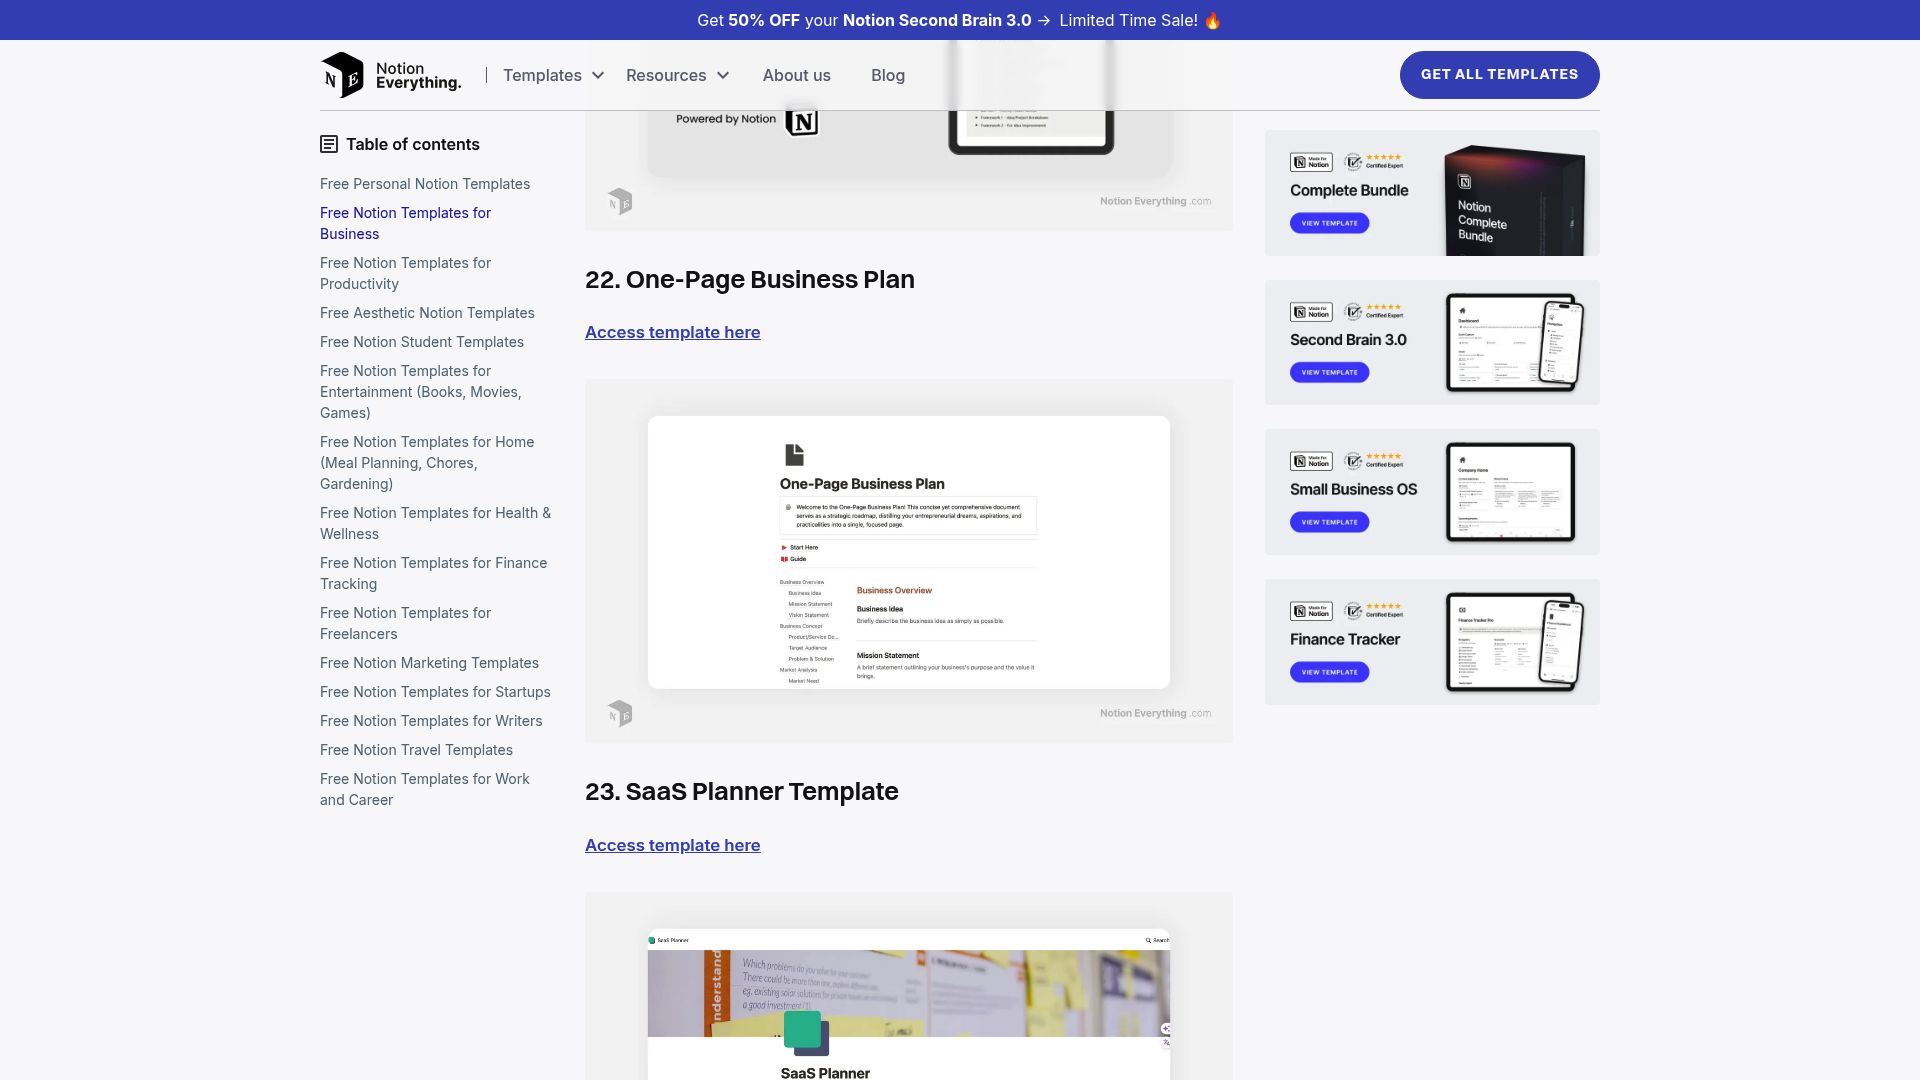Click the Notion Complete Bundle box image
This screenshot has height=1080, width=1920.
pos(1515,200)
